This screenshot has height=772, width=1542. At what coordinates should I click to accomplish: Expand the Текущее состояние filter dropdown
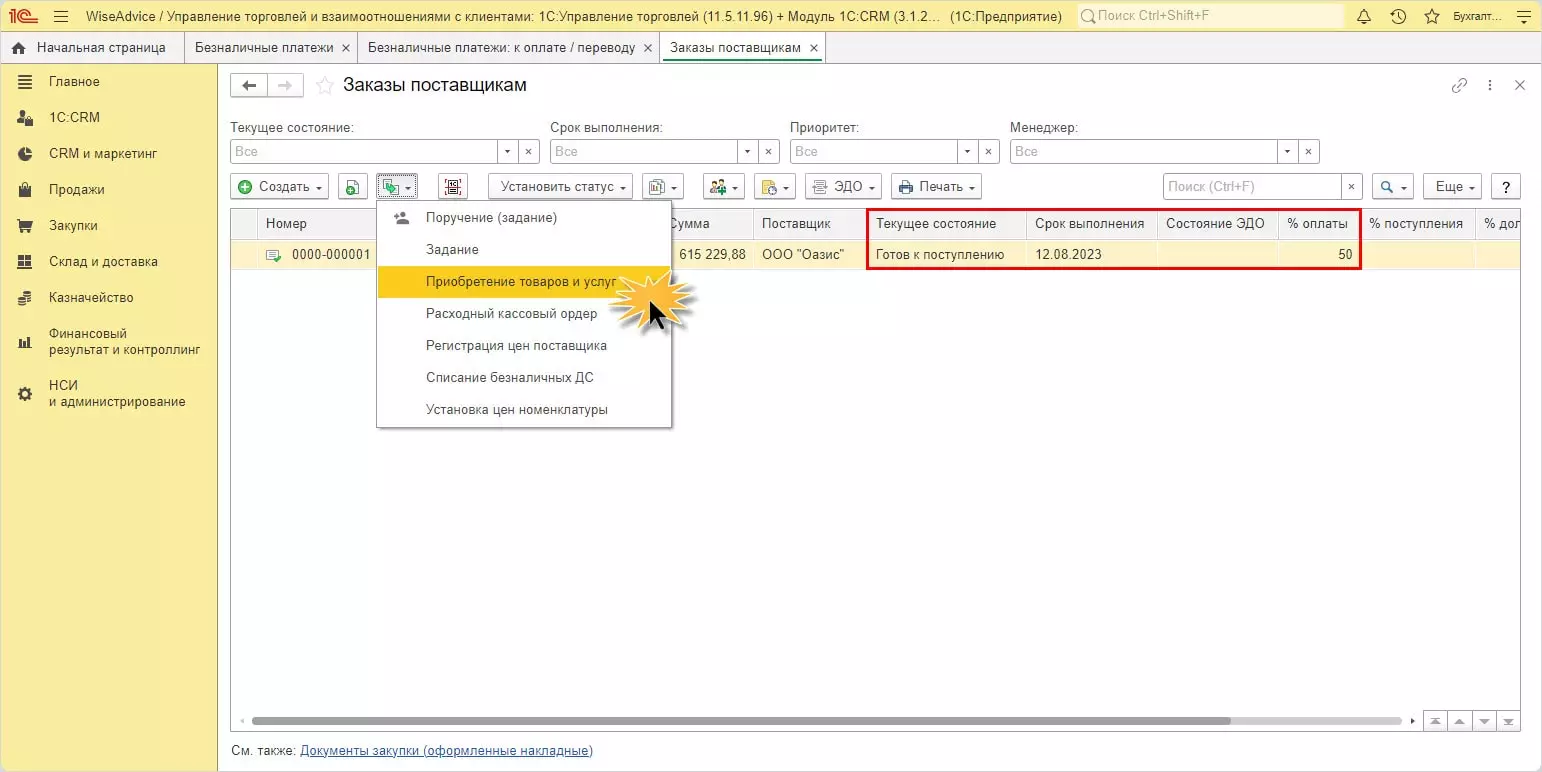[508, 152]
